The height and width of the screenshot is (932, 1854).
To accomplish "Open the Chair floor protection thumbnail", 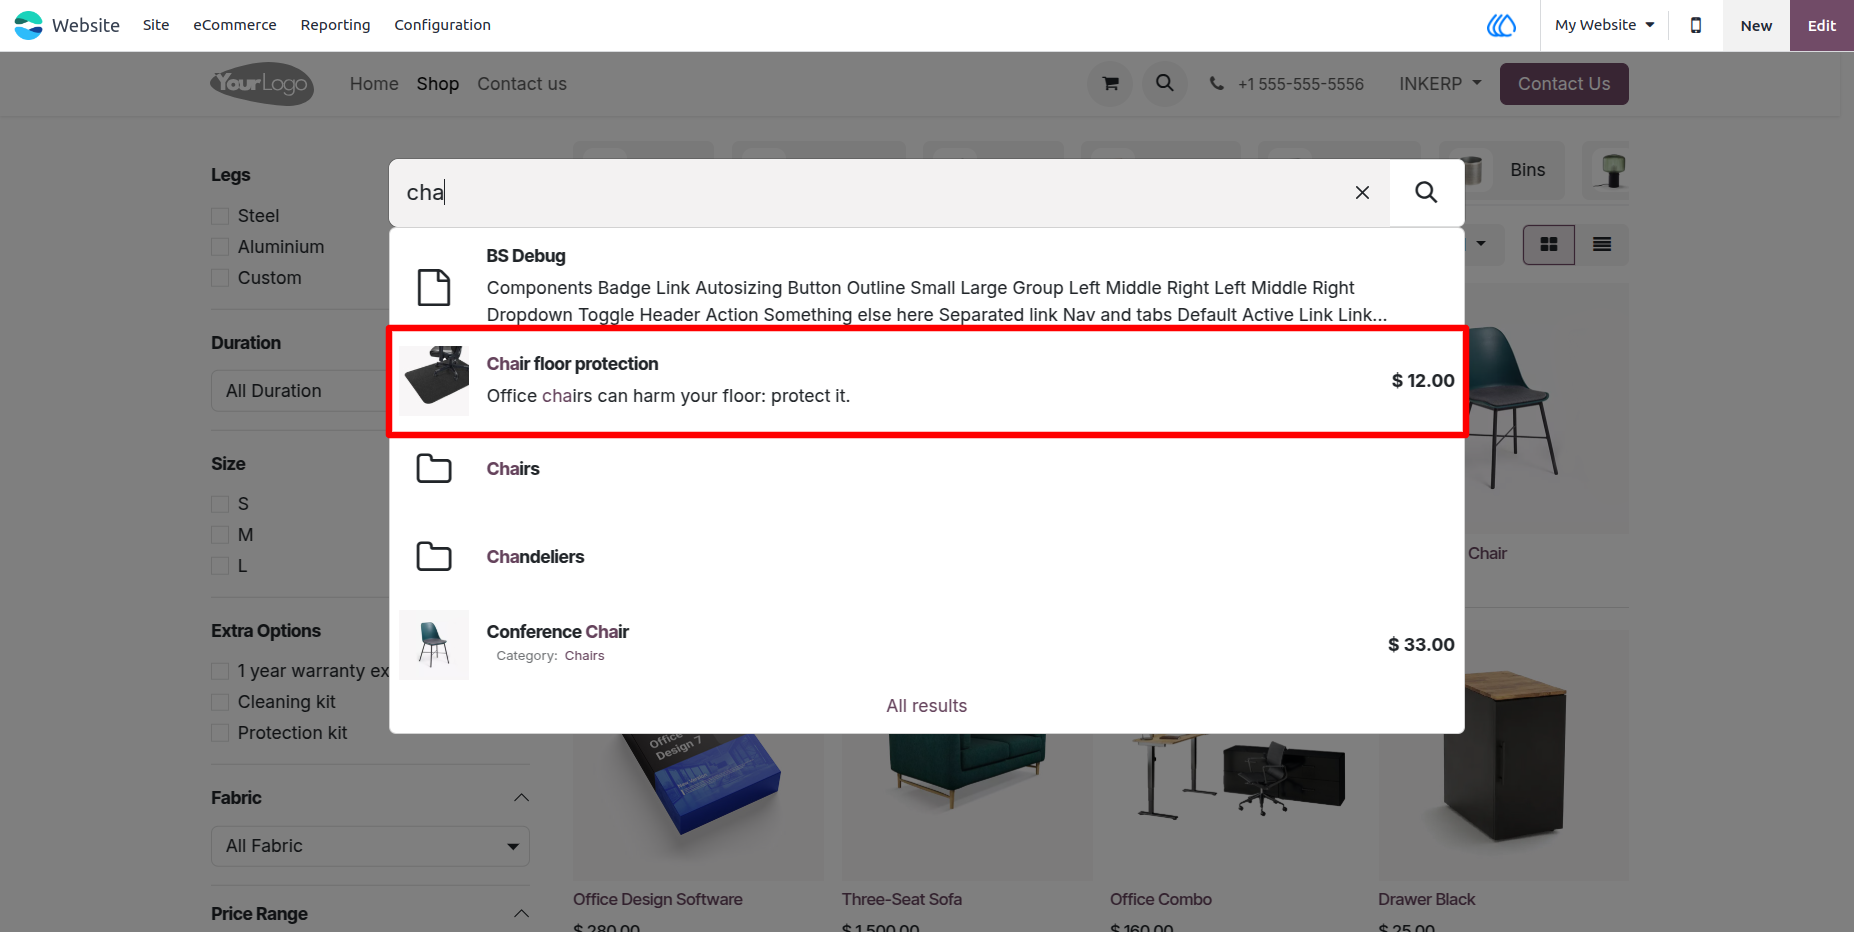I will 434,381.
